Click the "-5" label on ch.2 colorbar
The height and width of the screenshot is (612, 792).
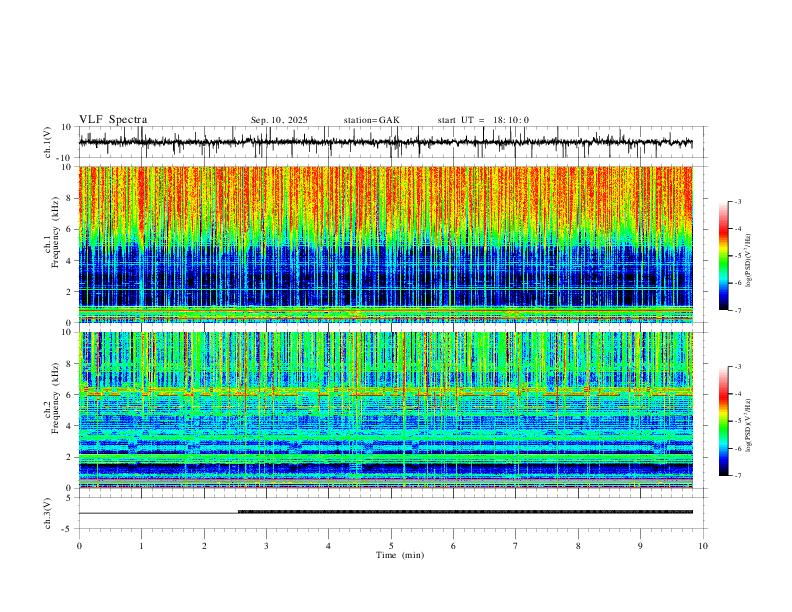pos(737,421)
